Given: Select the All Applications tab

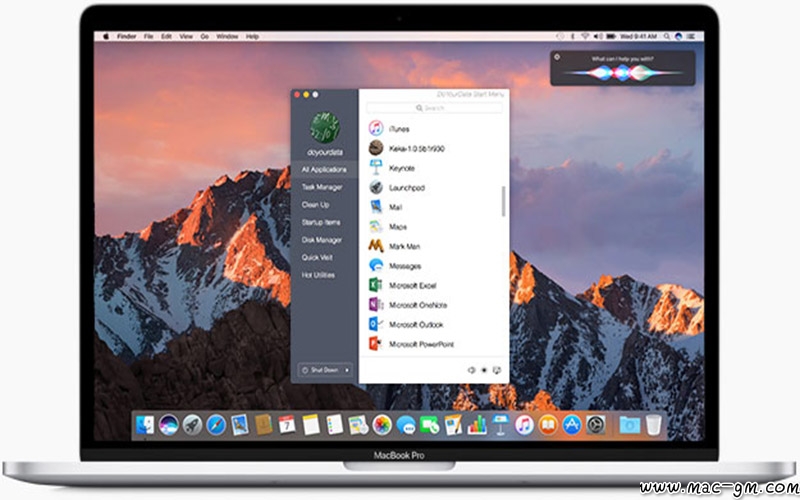Looking at the screenshot, I should point(324,169).
